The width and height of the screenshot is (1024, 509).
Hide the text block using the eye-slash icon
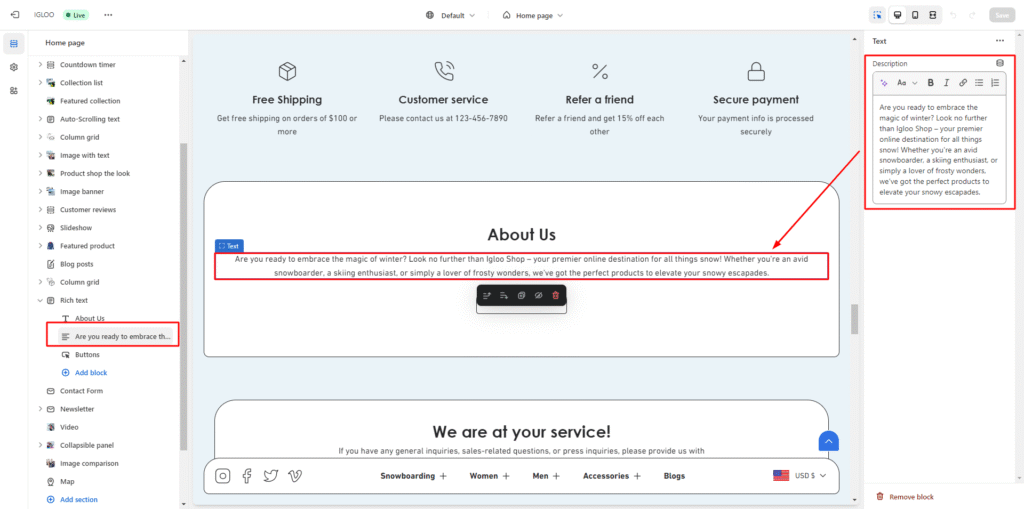[538, 296]
